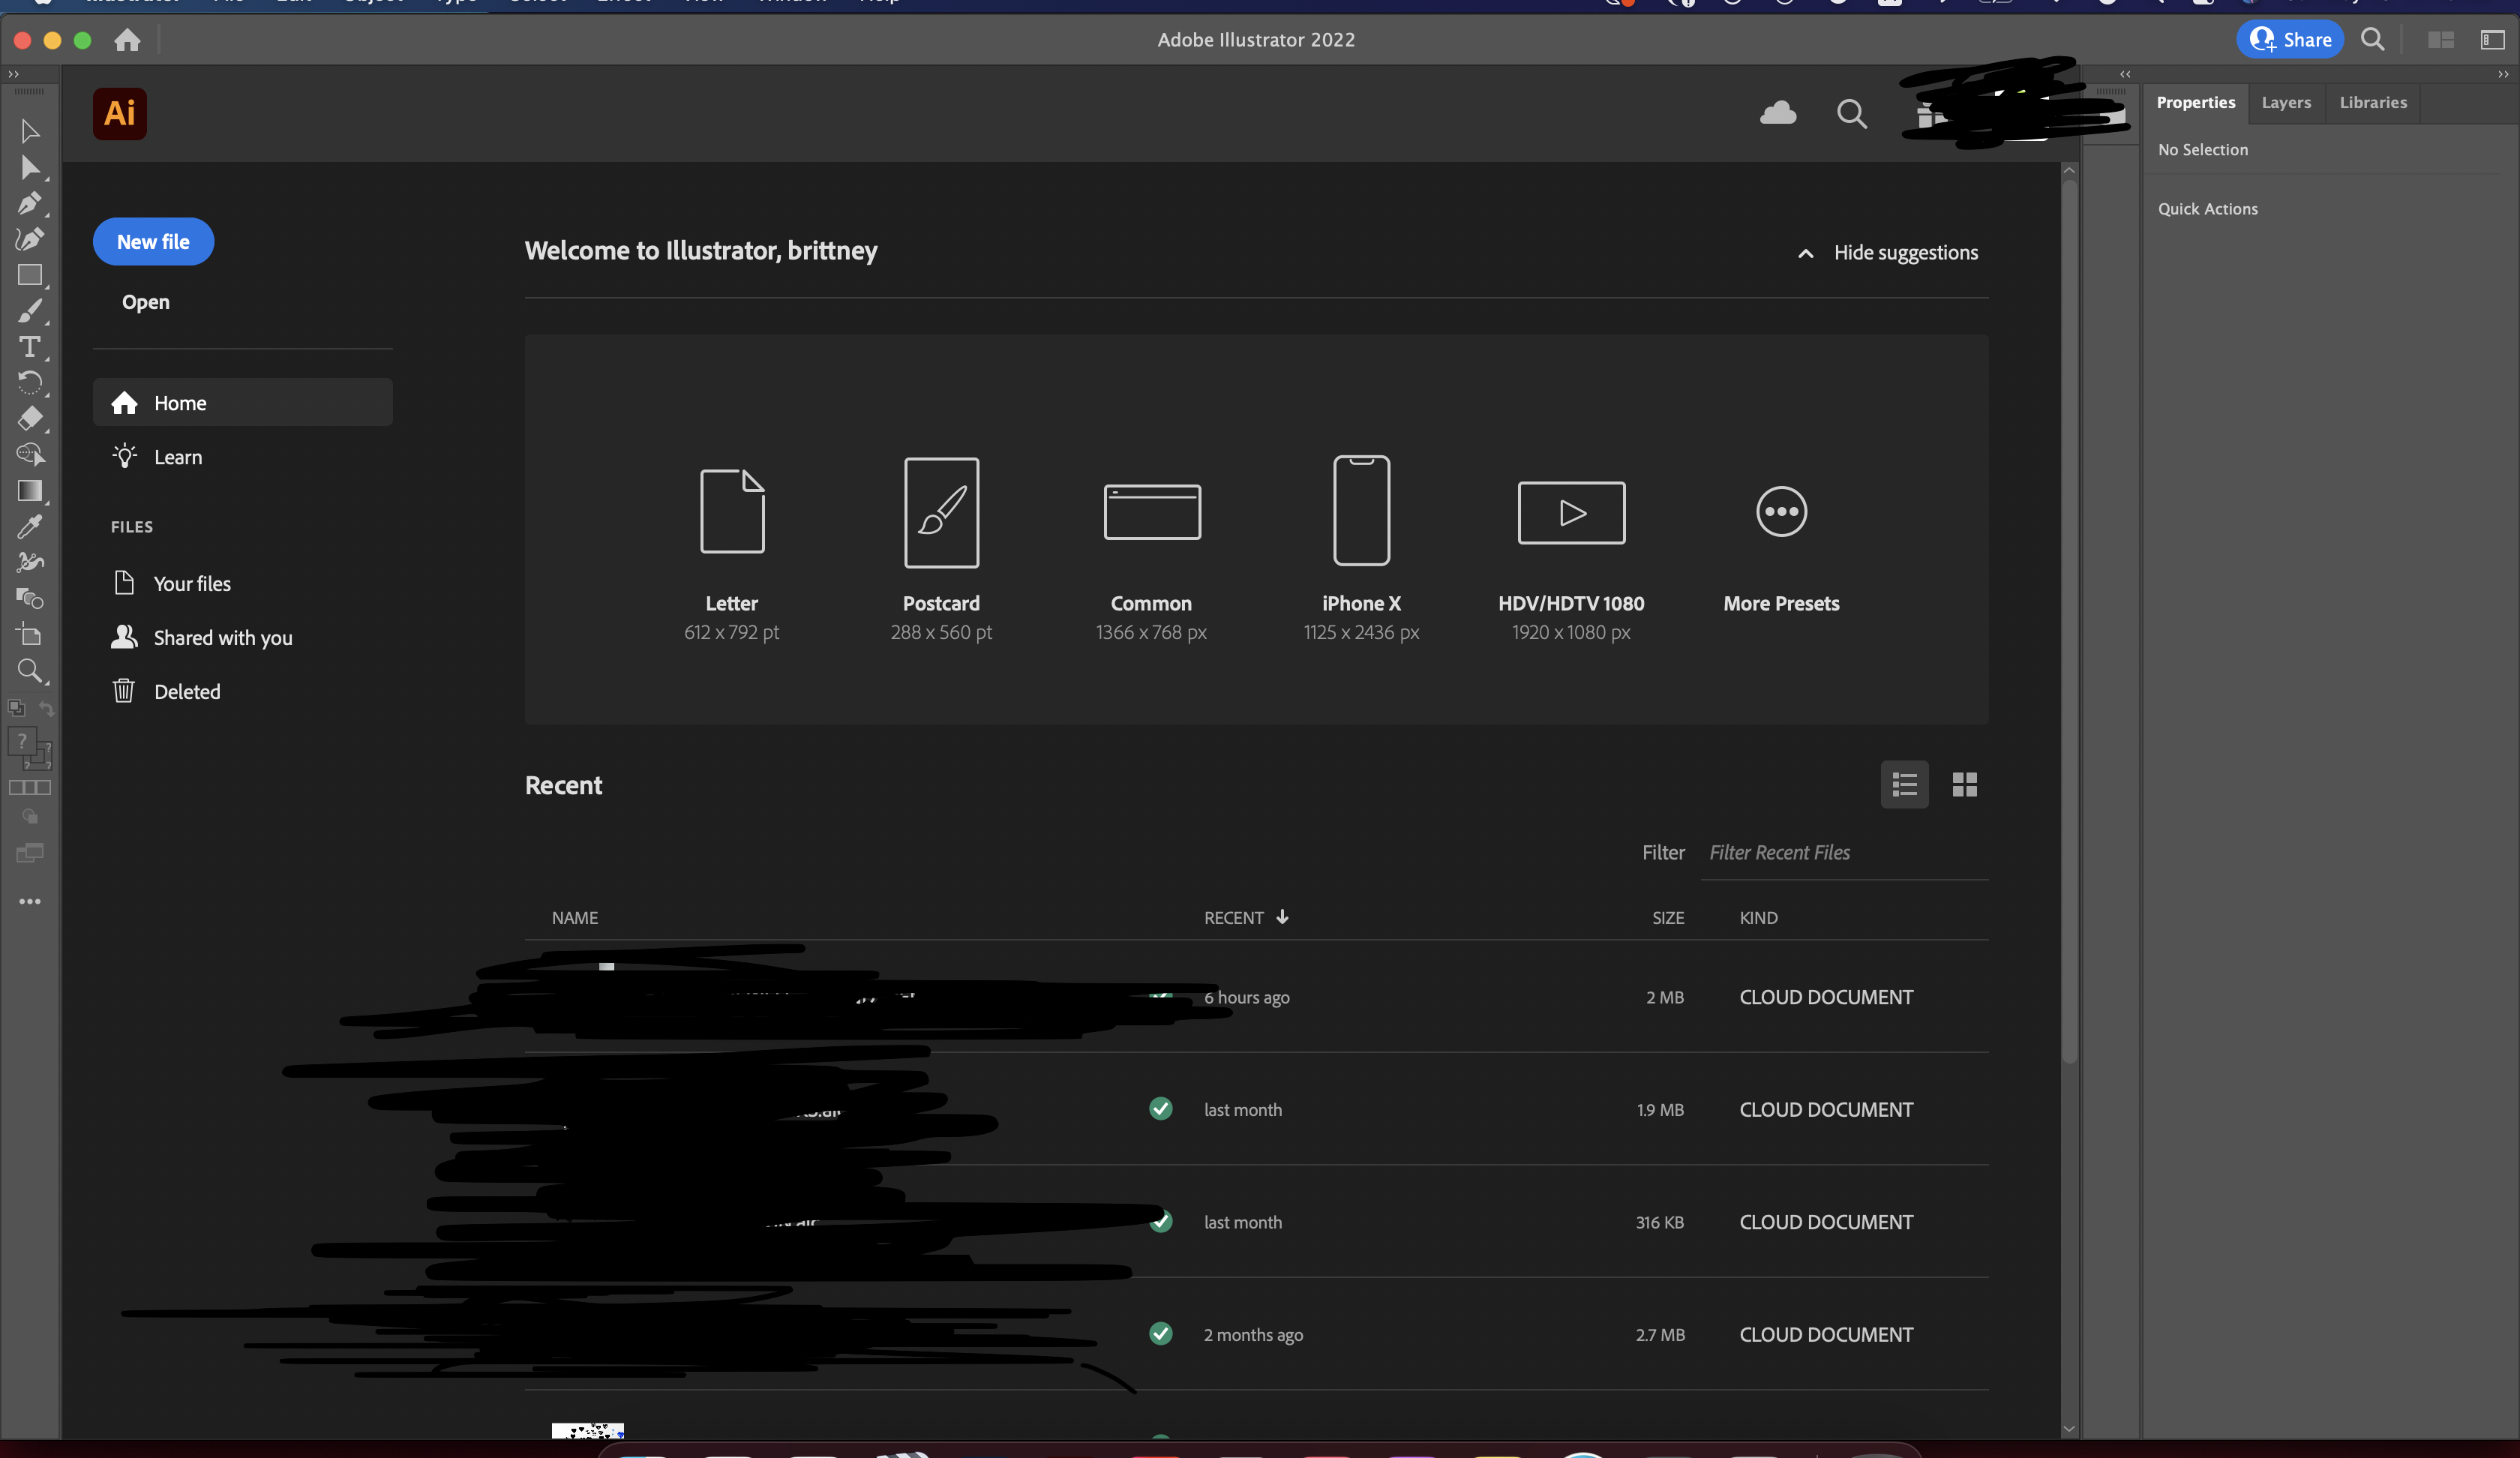
Task: Collapse suggestions with Hide suggestions
Action: pos(1888,253)
